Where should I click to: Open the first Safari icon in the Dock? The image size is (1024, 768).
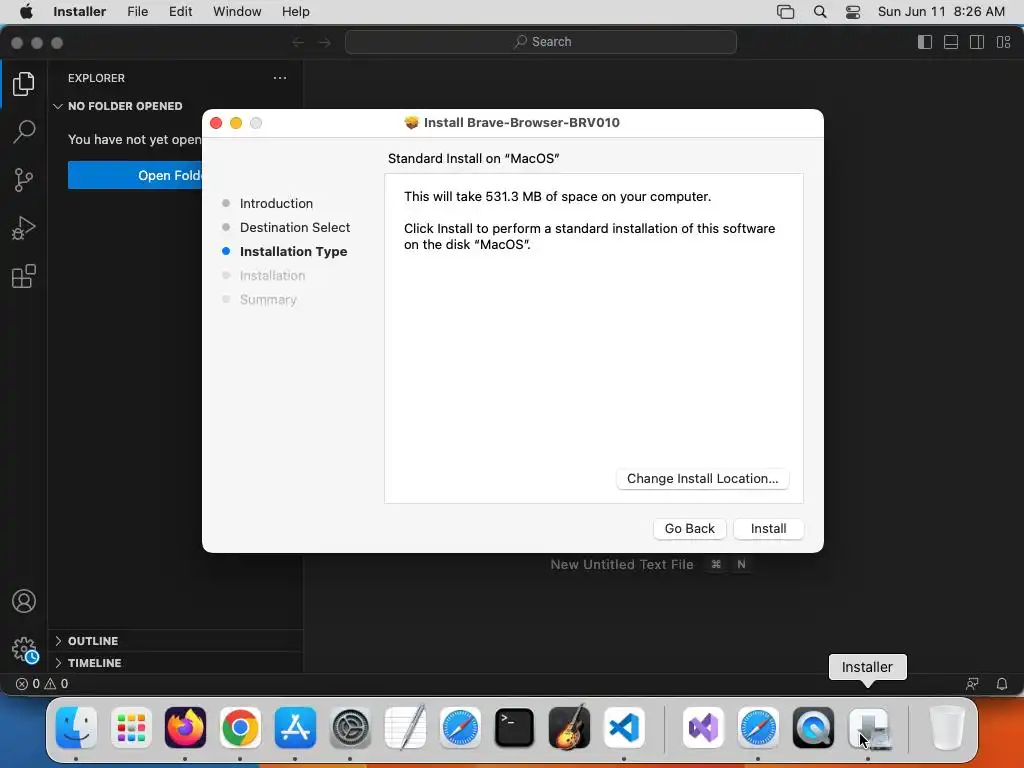(x=460, y=728)
